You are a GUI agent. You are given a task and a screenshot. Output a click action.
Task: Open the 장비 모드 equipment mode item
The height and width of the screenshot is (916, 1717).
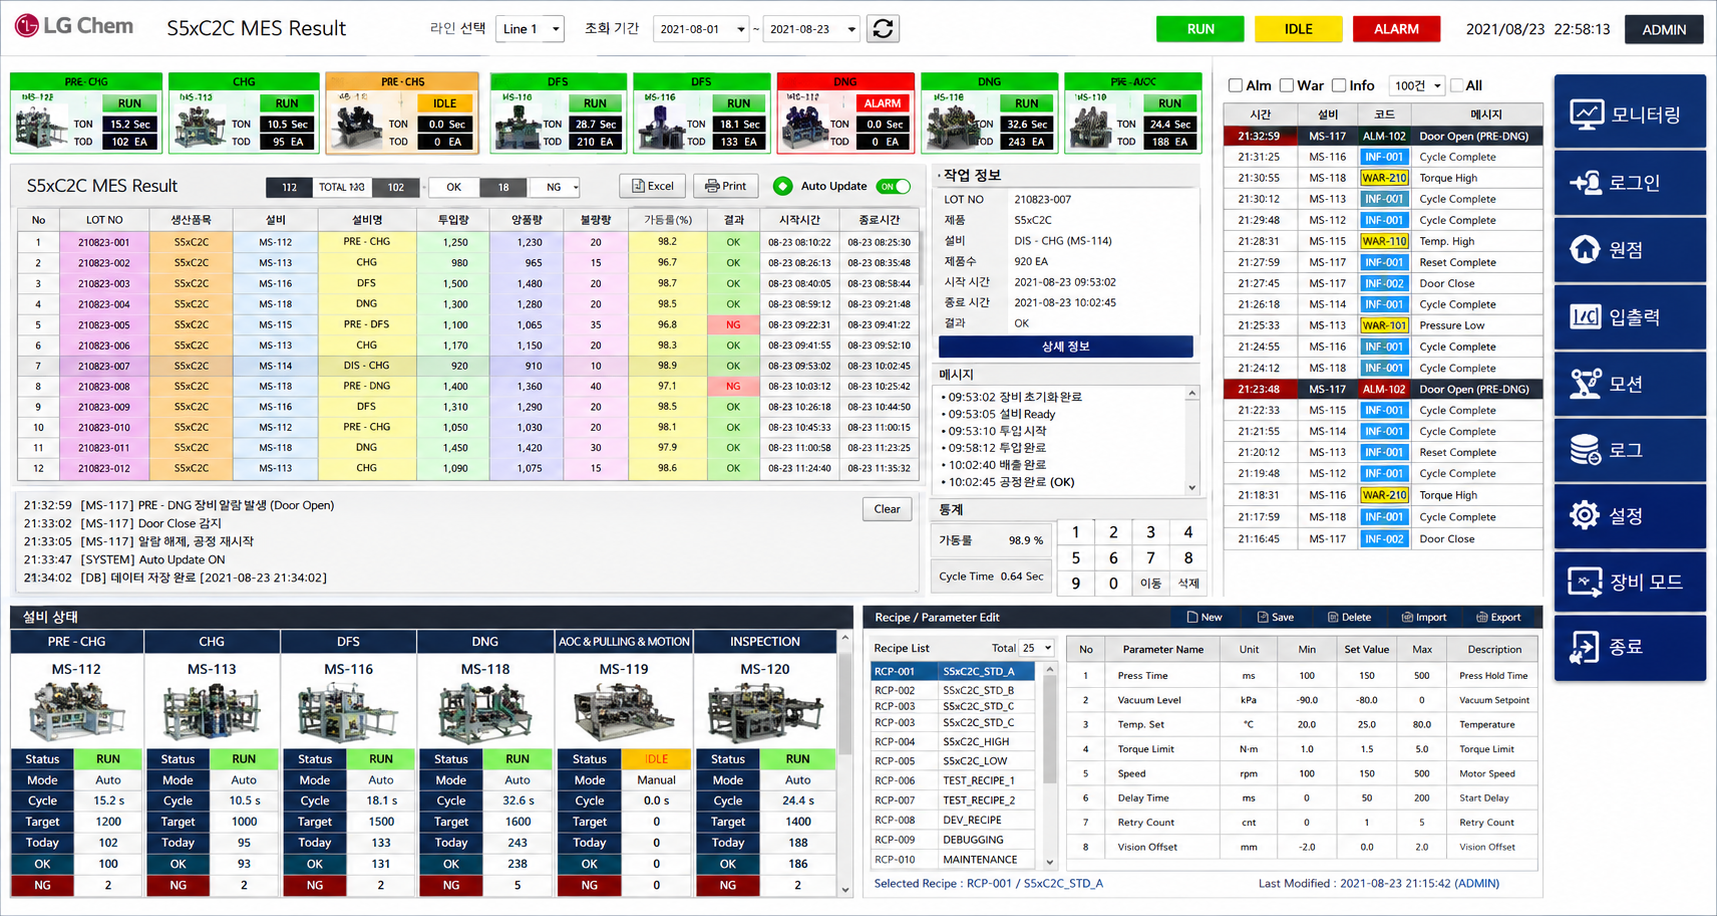[1630, 582]
